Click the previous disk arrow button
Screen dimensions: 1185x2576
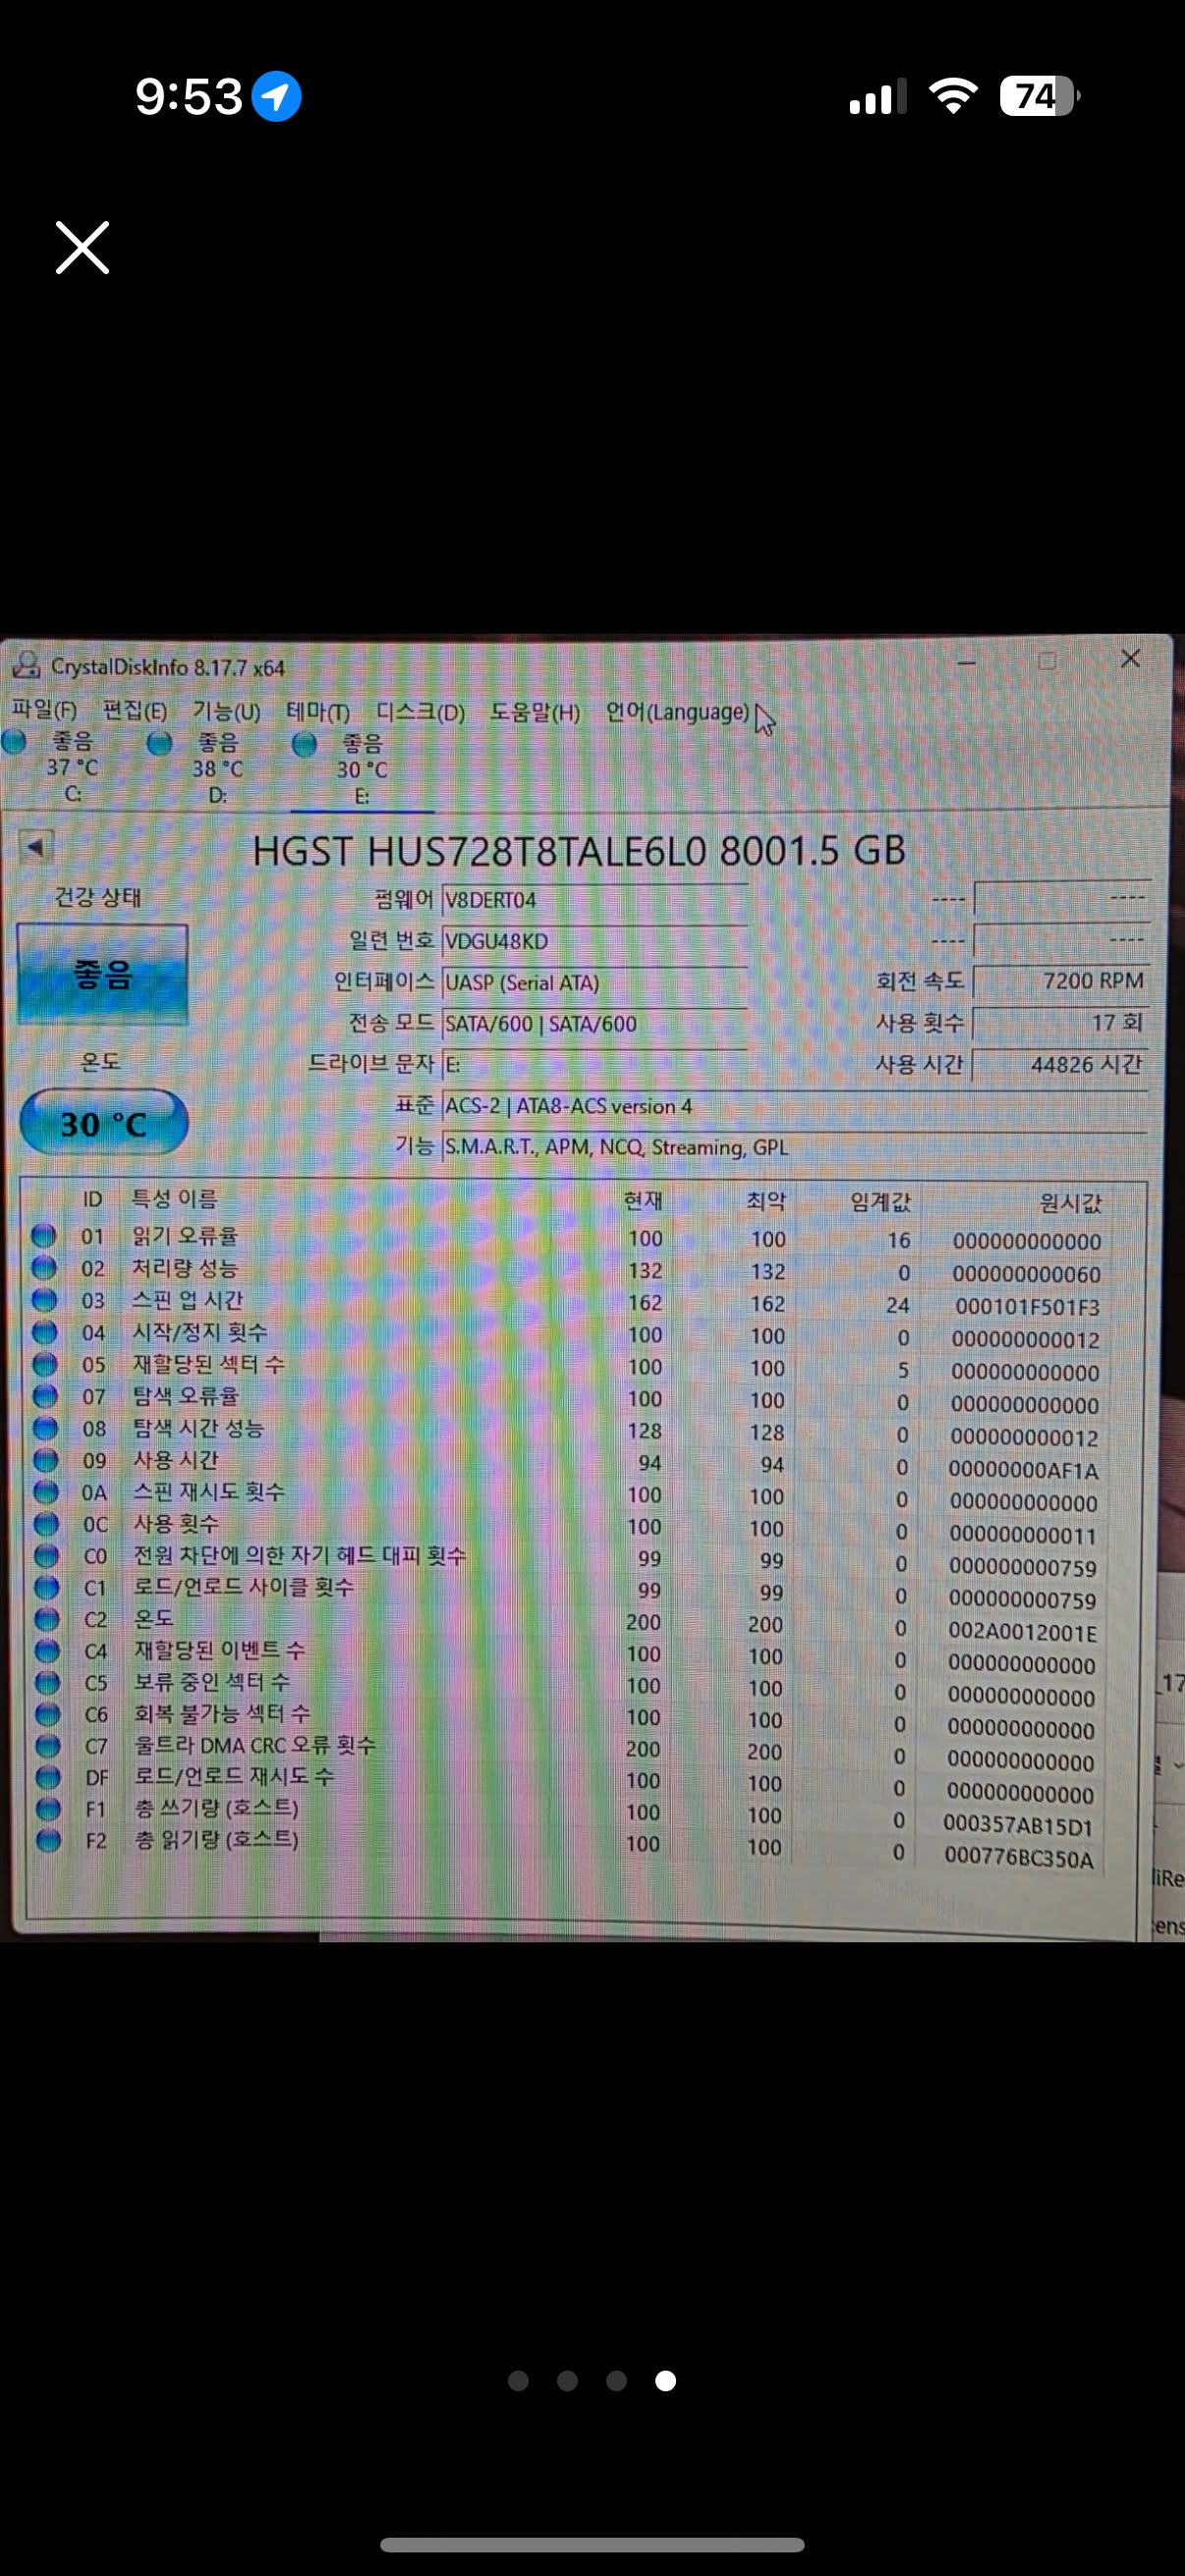[x=36, y=848]
